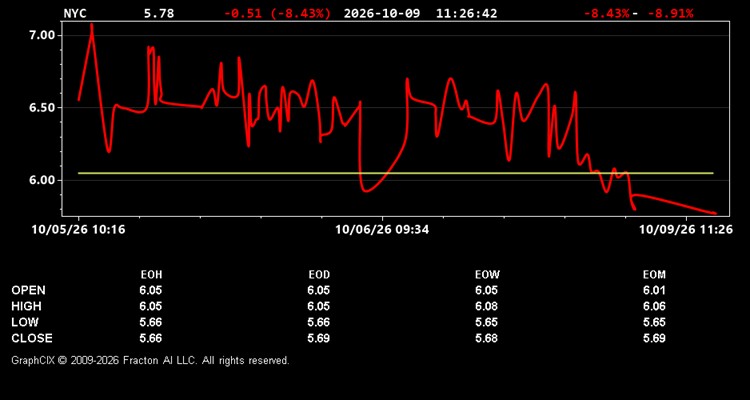Click the -8.91% range value top right

(x=670, y=13)
